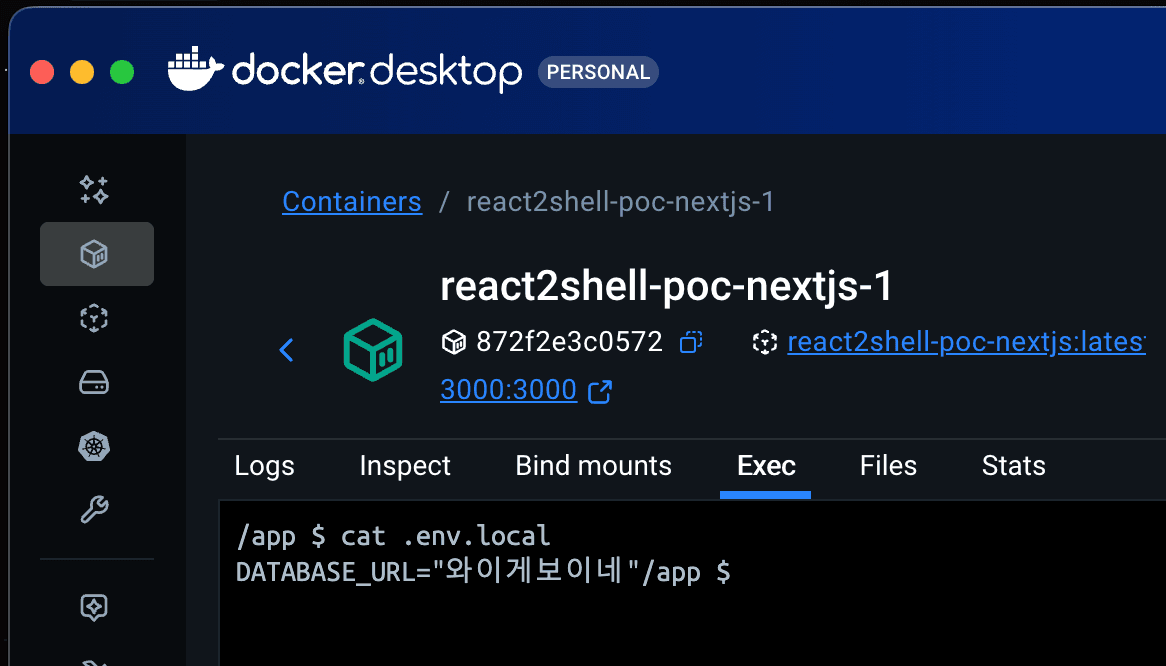Switch to the Inspect tab
The height and width of the screenshot is (666, 1166).
[405, 465]
